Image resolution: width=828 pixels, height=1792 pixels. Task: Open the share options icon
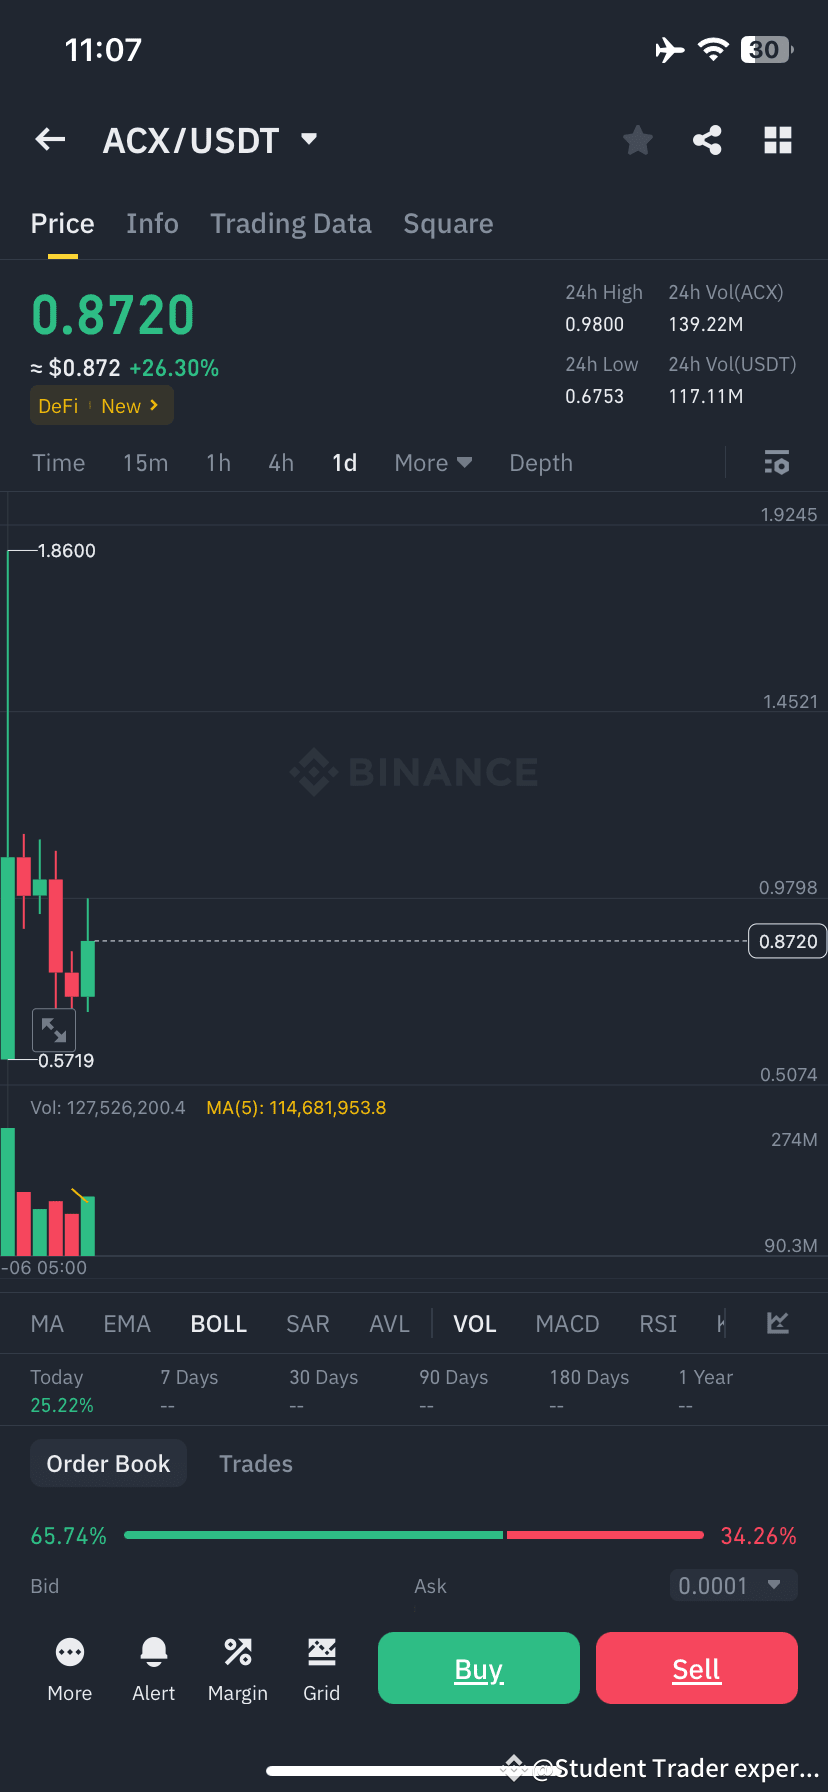pos(708,140)
